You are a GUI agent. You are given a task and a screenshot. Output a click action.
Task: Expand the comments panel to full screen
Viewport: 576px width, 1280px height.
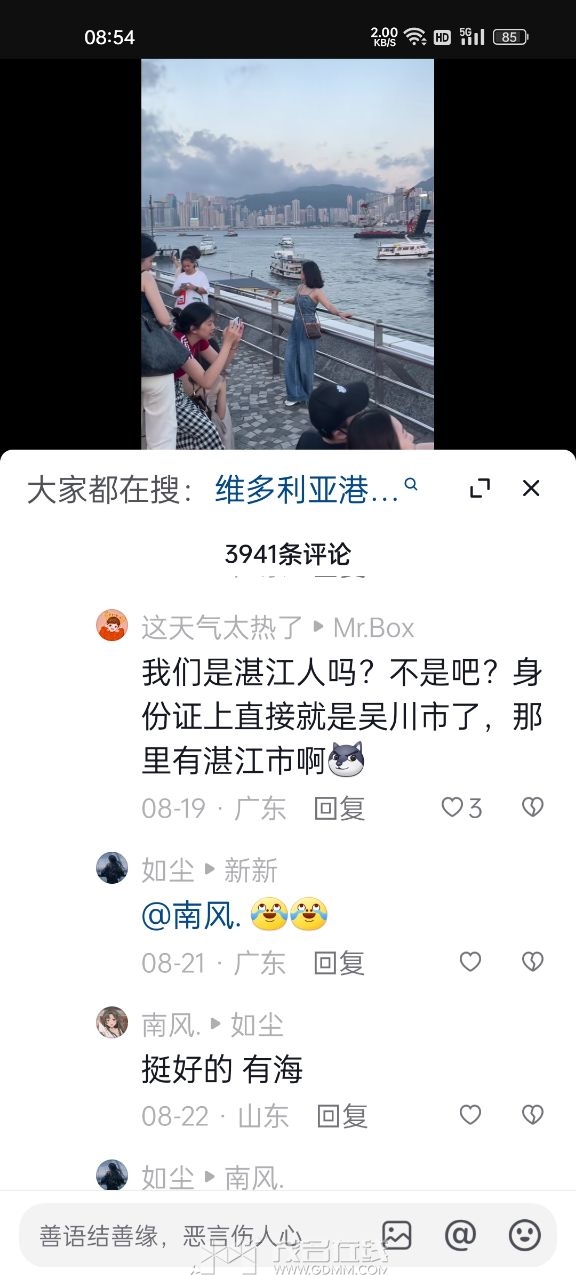point(480,488)
